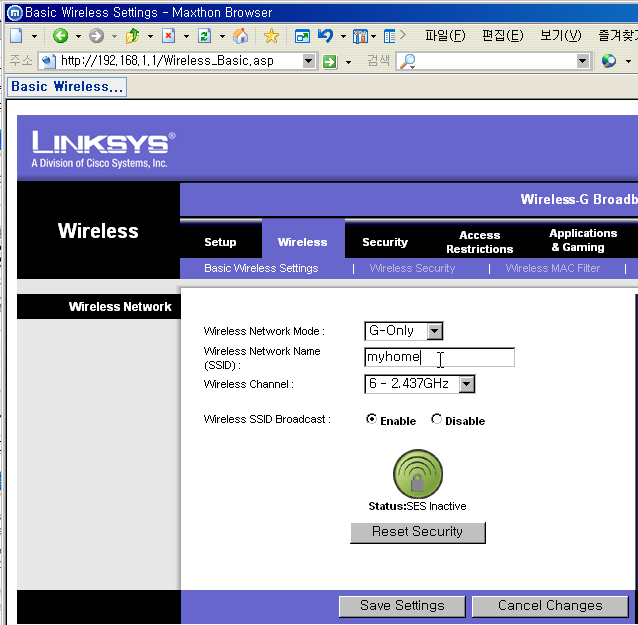Image resolution: width=638 pixels, height=625 pixels.
Task: Select Enable SSID Broadcast radio
Action: click(x=371, y=419)
